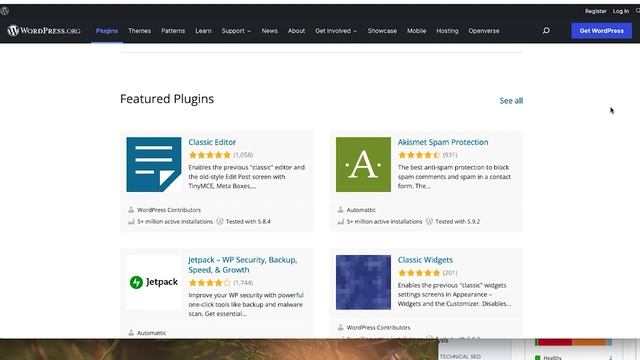640x360 pixels.
Task: Click the Log In link
Action: coord(621,11)
